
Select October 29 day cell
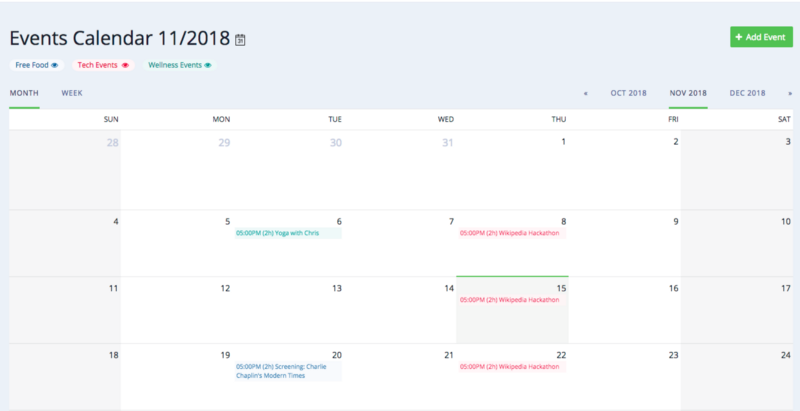[x=177, y=170]
